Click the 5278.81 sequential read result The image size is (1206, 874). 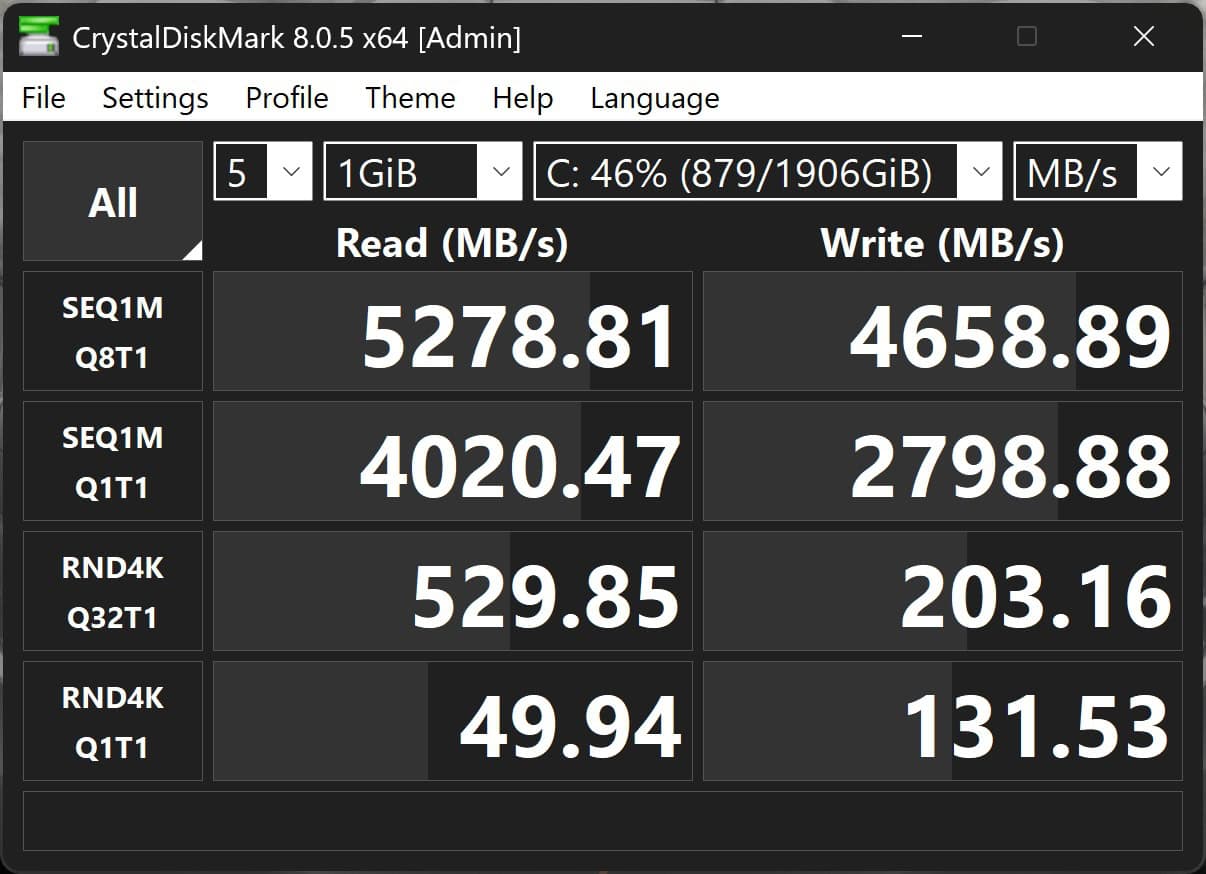[x=453, y=331]
